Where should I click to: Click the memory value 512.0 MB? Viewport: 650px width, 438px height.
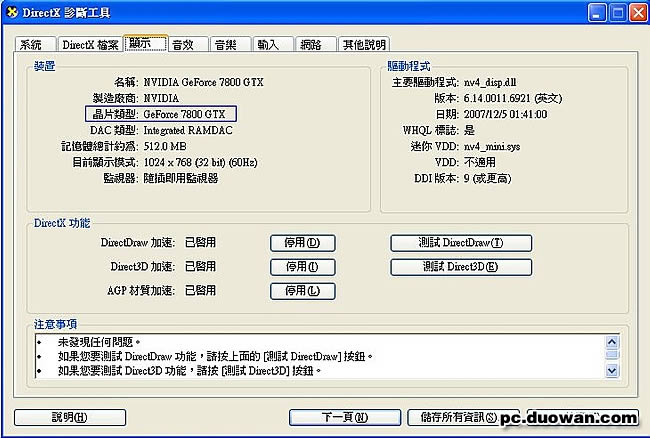[x=165, y=146]
